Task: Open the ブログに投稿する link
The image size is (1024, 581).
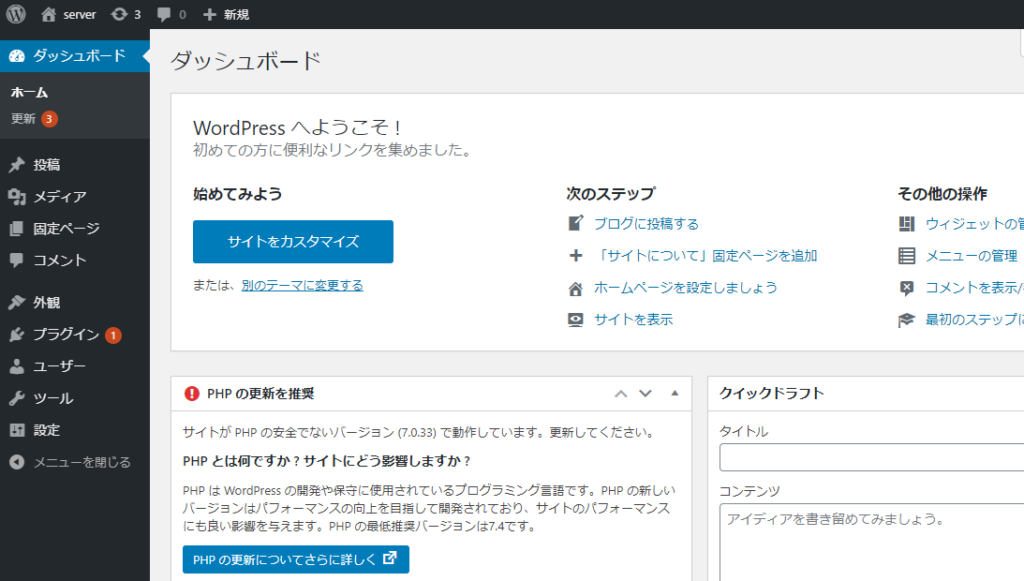Action: tap(647, 224)
